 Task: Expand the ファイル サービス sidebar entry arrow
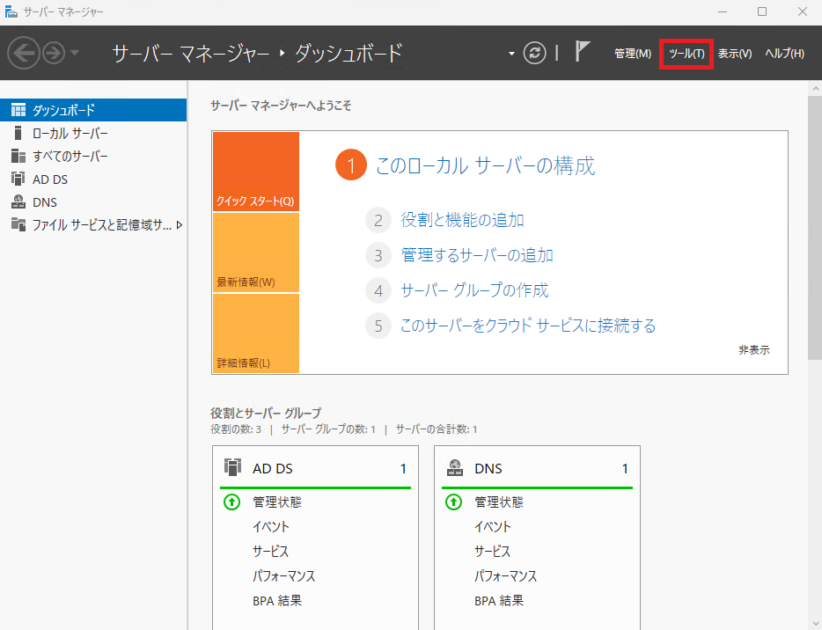180,224
